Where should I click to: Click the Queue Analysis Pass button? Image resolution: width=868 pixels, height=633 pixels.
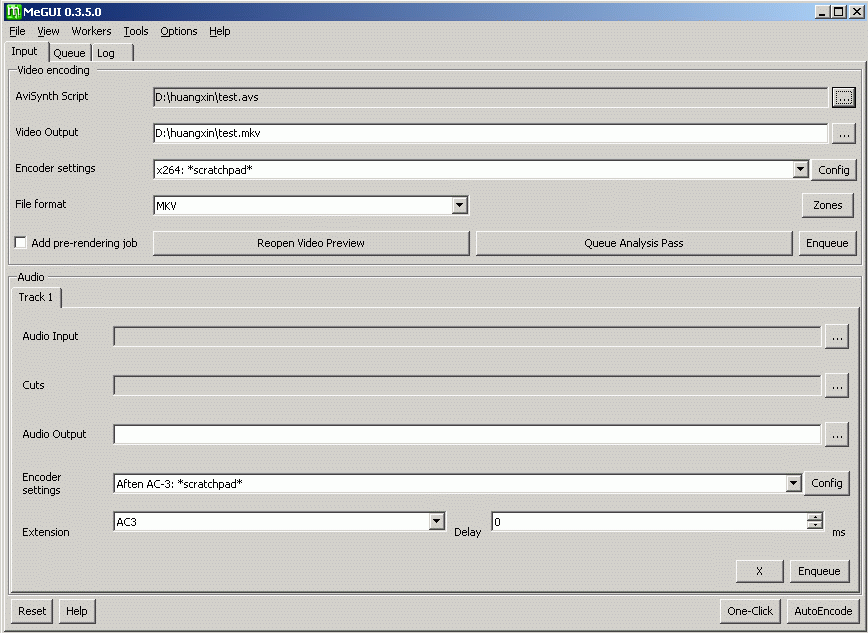[x=633, y=243]
